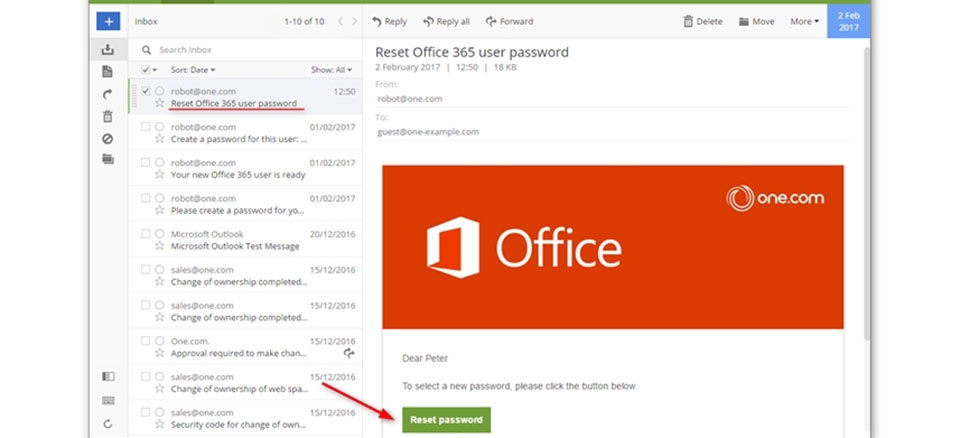Star the 'Approval required to make chan...' email
The image size is (960, 438).
tap(160, 353)
